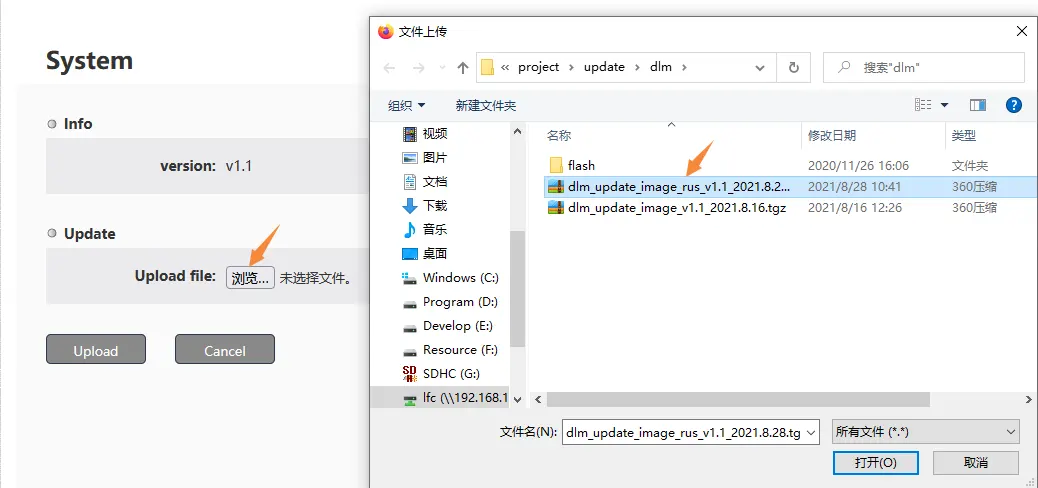
Task: Click navigation pane vertical scrollbar thumb
Action: tap(518, 288)
